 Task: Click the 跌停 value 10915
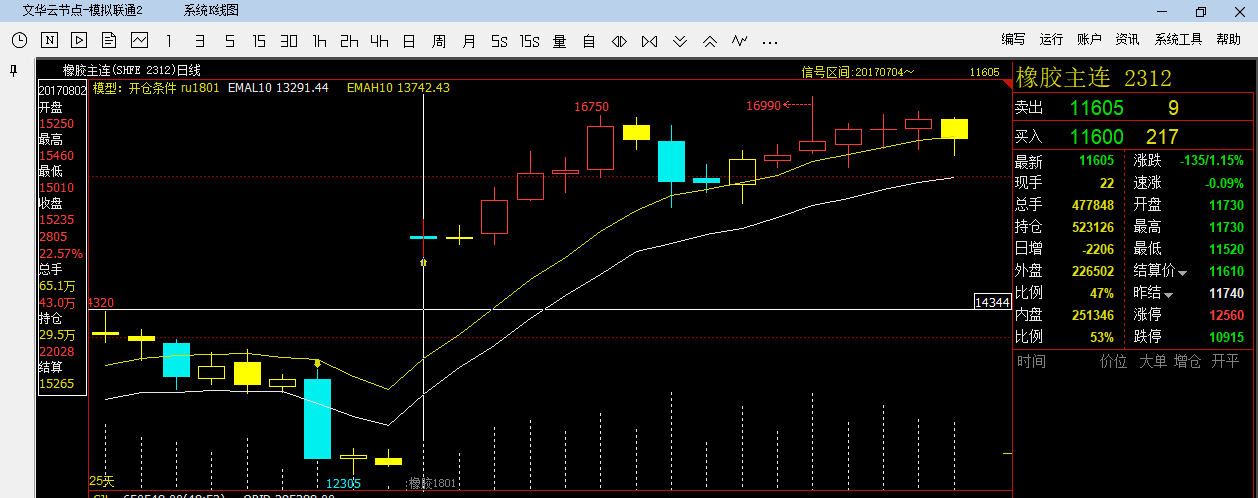(x=1226, y=338)
